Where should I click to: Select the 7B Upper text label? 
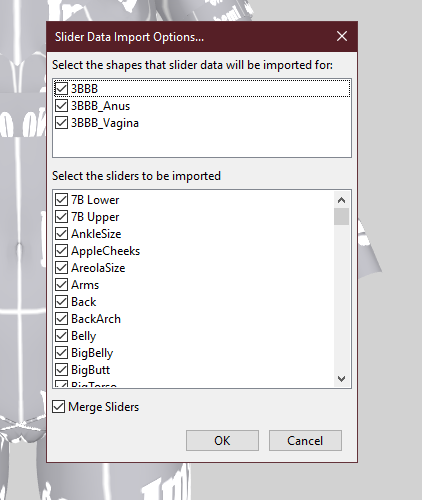[95, 217]
